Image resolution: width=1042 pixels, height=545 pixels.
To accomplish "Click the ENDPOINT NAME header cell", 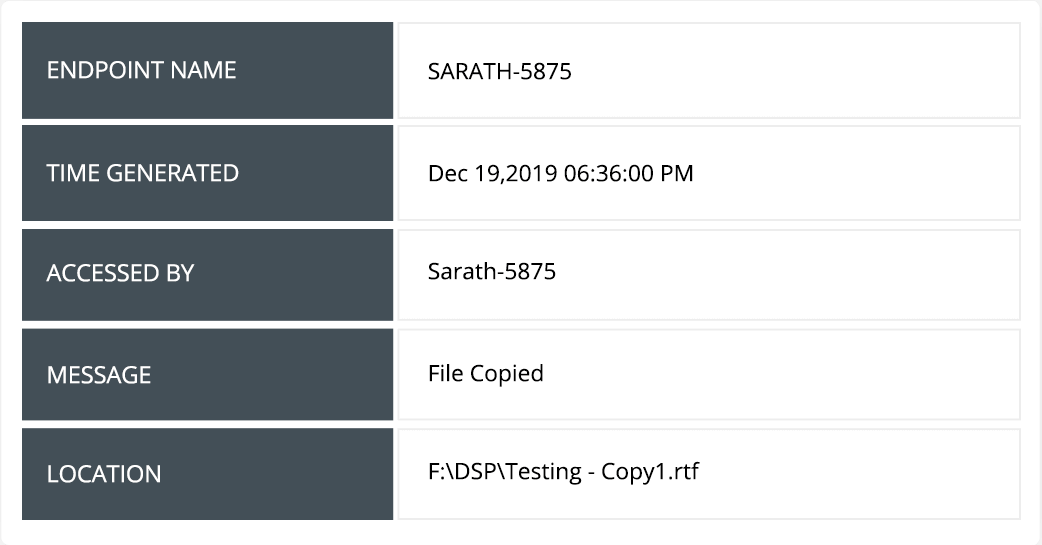I will point(207,71).
